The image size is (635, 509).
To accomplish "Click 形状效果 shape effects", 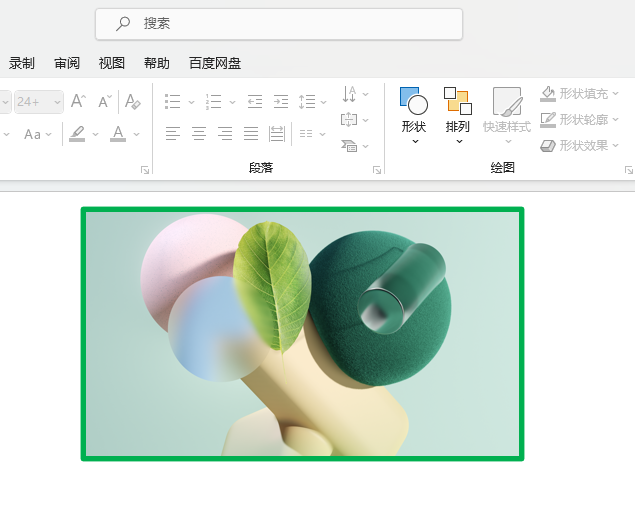I will (574, 145).
